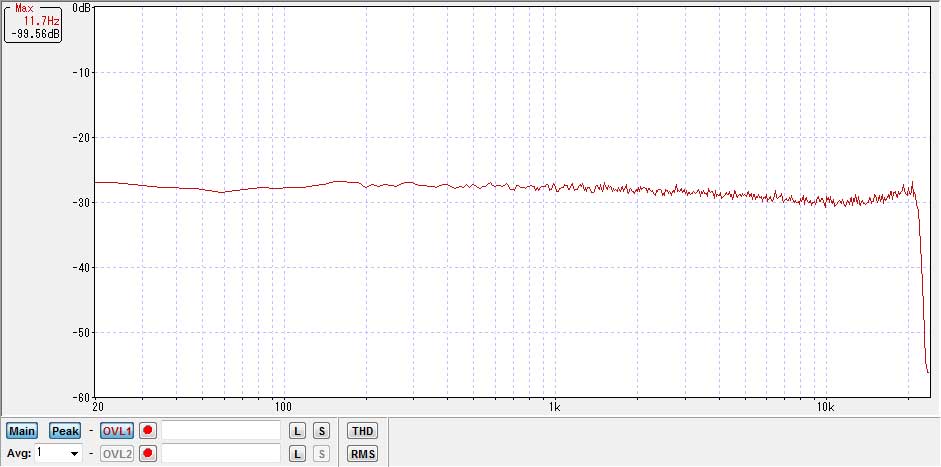The height and width of the screenshot is (467, 941).
Task: Click the OVL2 overlay name text field
Action: pyautogui.click(x=221, y=454)
